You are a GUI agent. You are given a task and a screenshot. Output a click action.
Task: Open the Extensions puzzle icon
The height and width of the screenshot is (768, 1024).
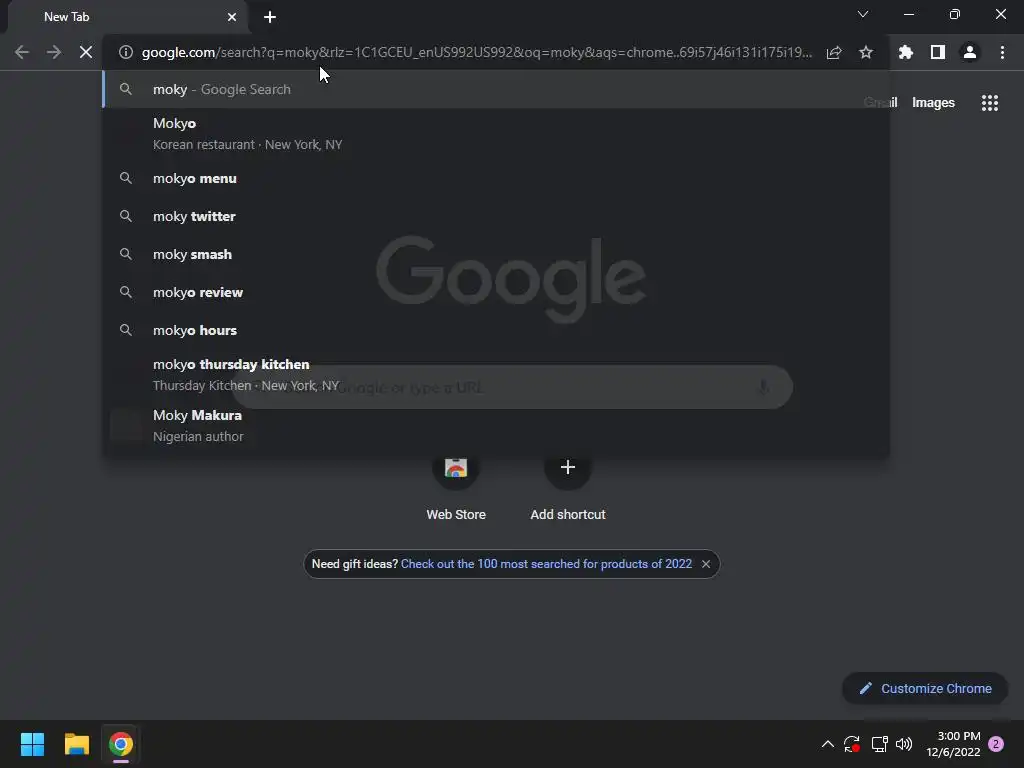pyautogui.click(x=905, y=52)
